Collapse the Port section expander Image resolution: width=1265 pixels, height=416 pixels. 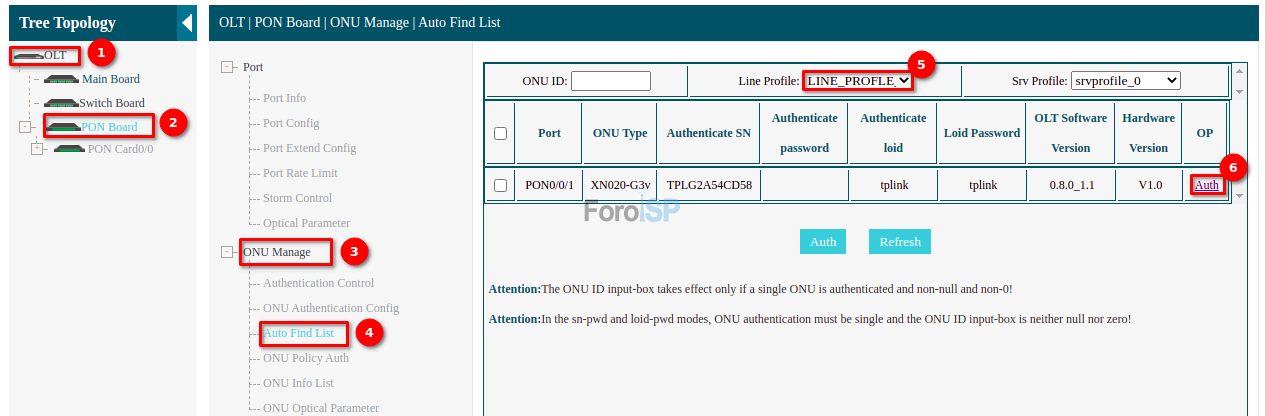[227, 67]
